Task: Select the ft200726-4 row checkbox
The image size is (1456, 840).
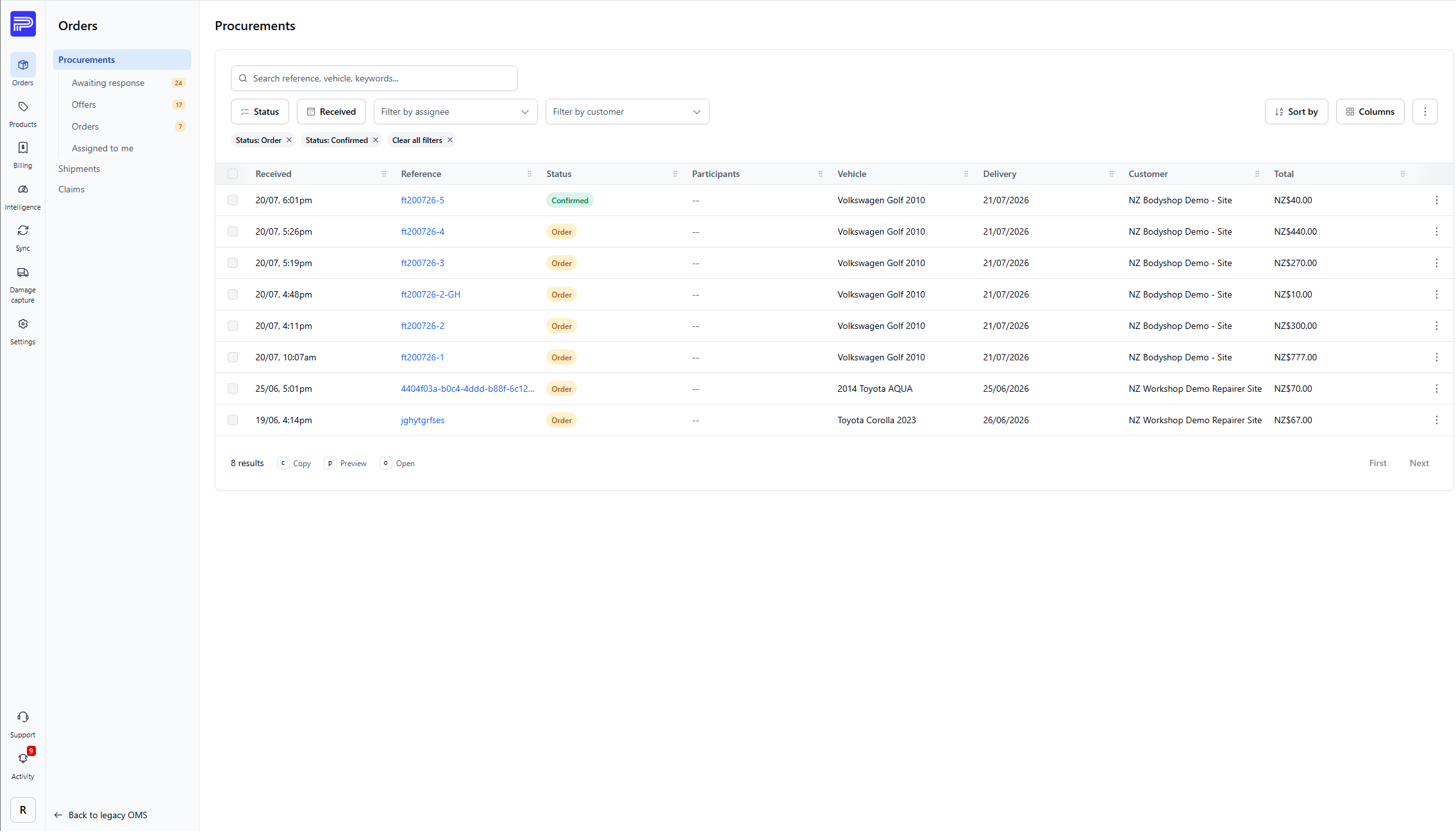Action: (233, 232)
